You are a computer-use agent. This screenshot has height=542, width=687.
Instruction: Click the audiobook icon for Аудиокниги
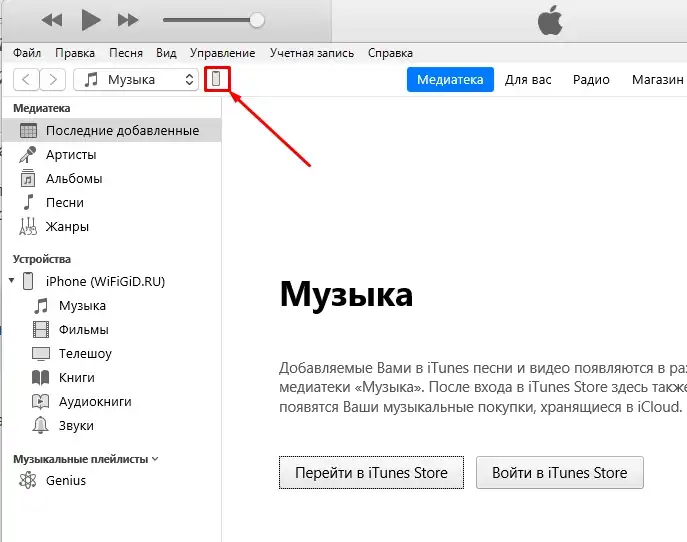point(41,402)
